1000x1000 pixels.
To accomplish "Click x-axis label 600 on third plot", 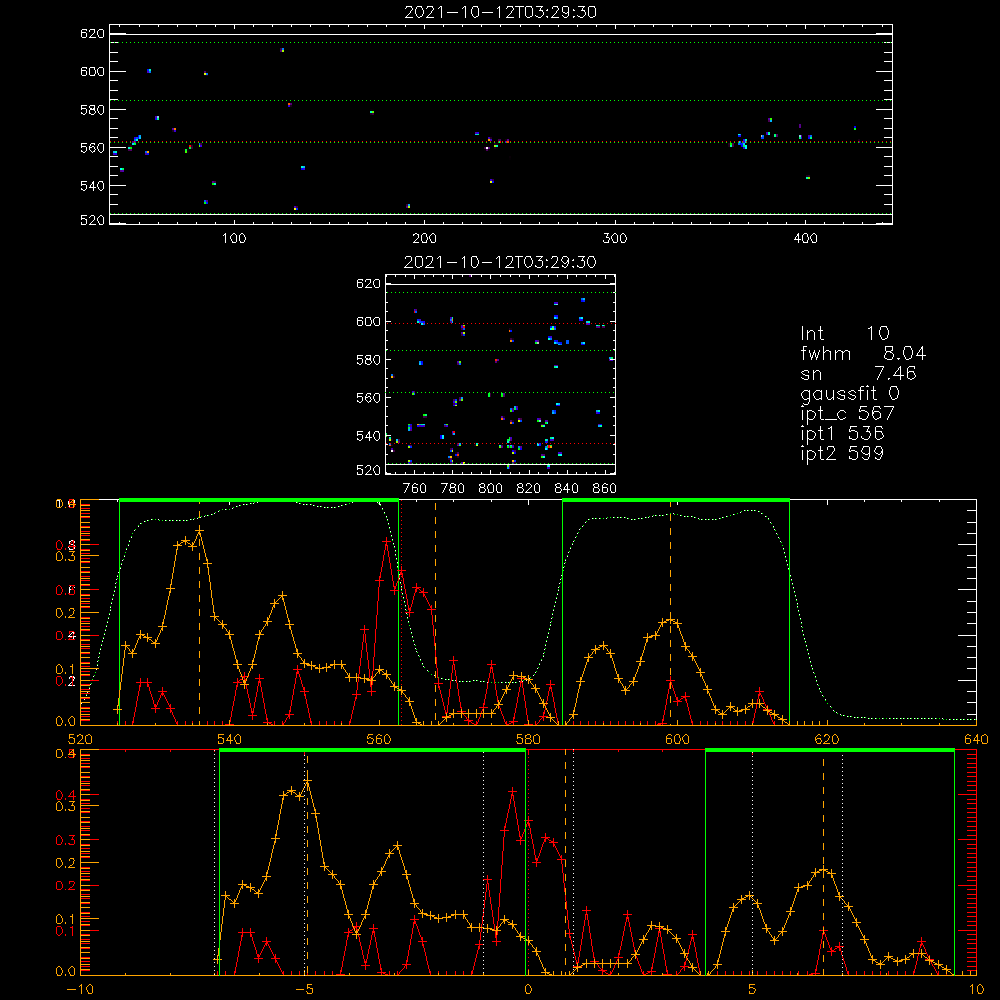I will pyautogui.click(x=677, y=739).
